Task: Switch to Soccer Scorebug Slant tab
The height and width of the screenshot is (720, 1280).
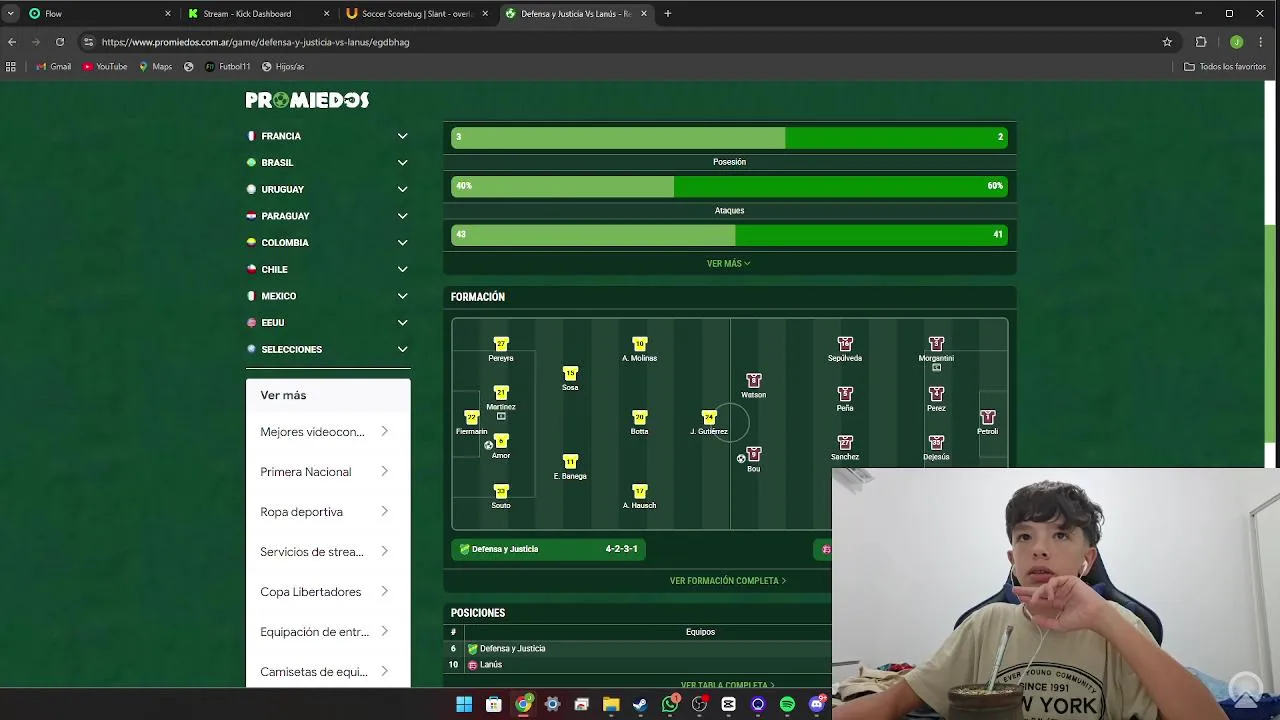Action: coord(417,14)
